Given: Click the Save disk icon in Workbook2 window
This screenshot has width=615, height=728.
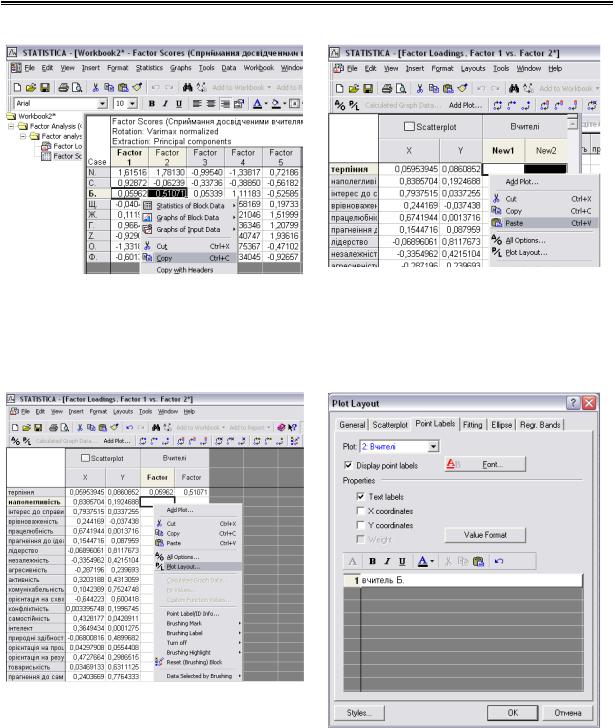Looking at the screenshot, I should pos(45,87).
